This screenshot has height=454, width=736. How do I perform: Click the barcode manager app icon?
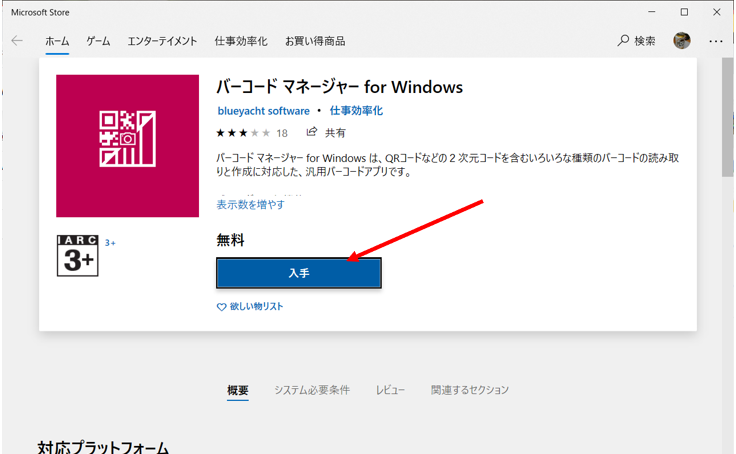tap(127, 146)
